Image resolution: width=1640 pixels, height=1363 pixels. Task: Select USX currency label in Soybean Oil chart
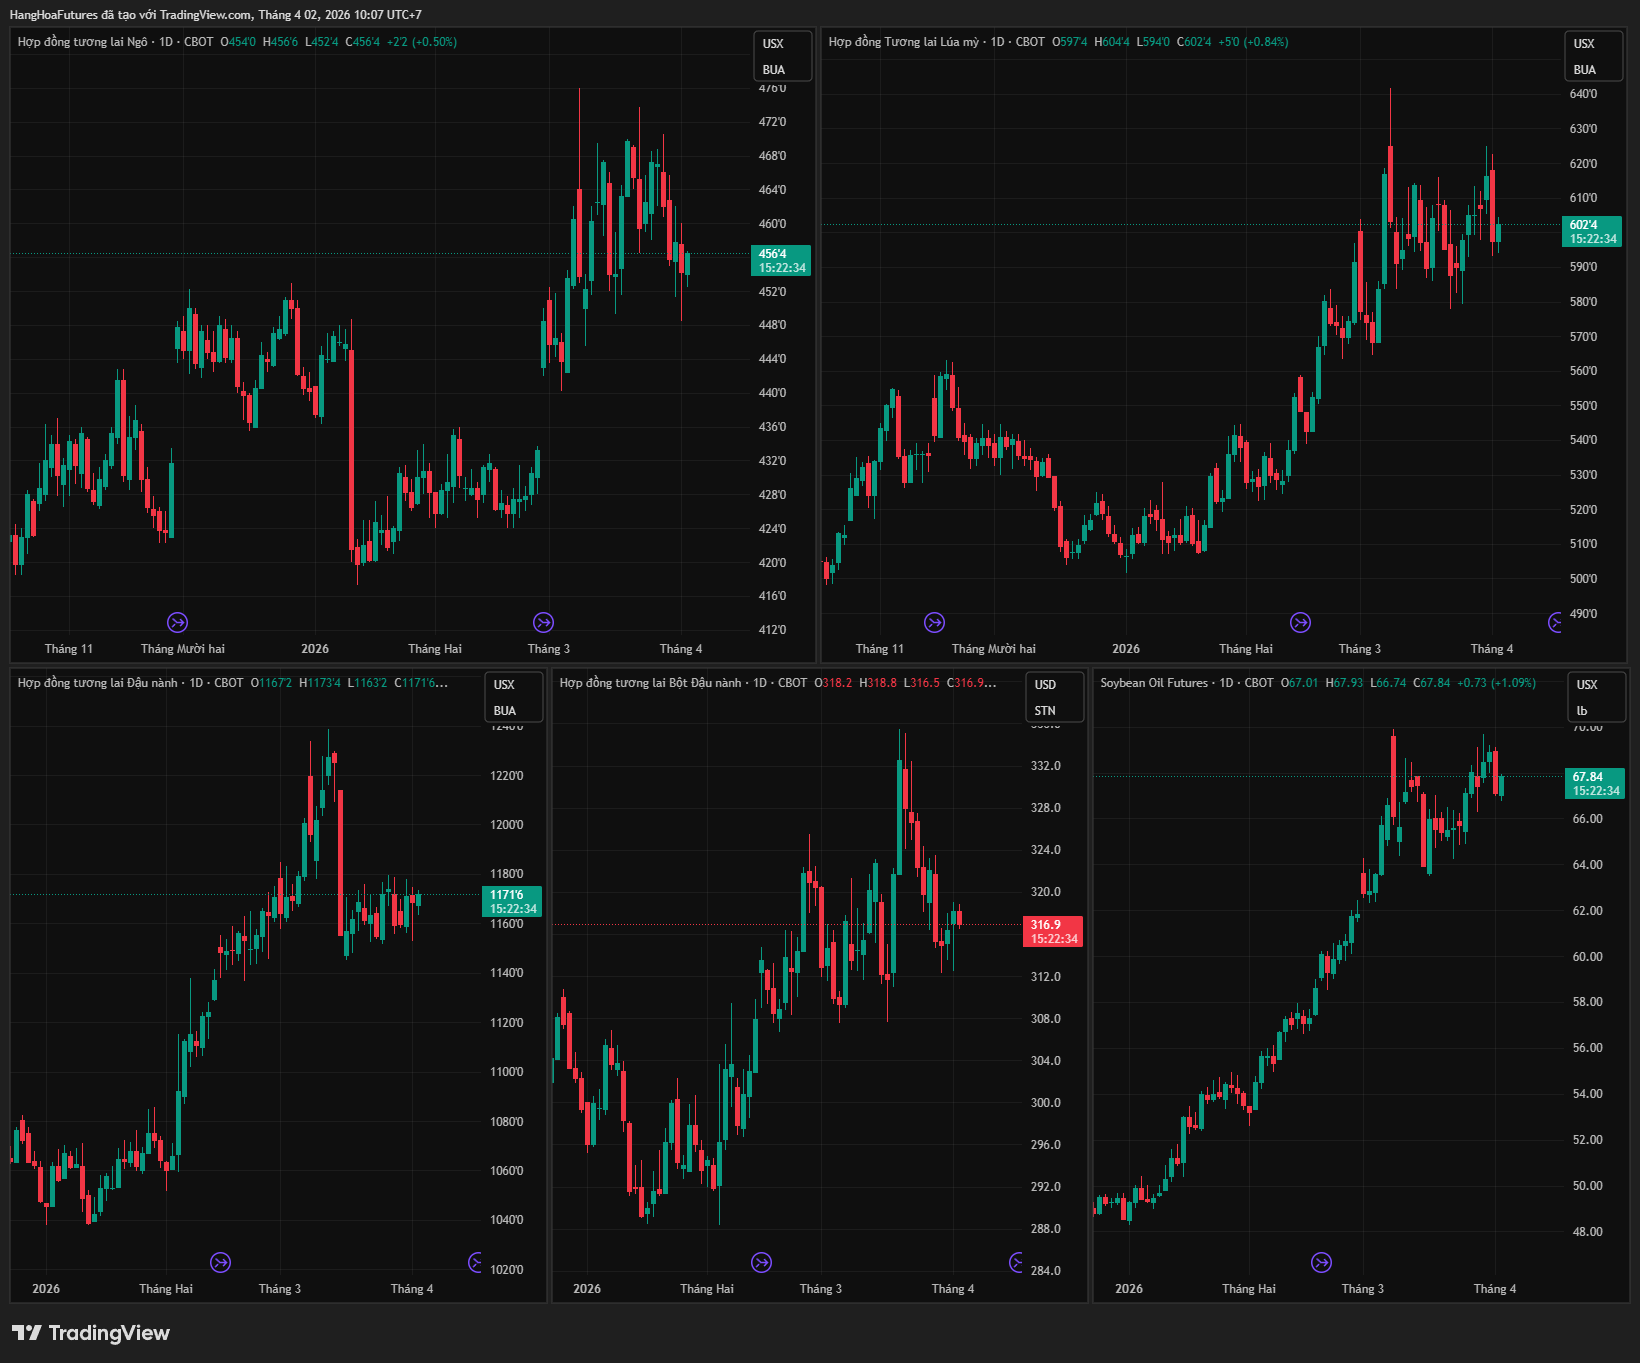pyautogui.click(x=1587, y=685)
